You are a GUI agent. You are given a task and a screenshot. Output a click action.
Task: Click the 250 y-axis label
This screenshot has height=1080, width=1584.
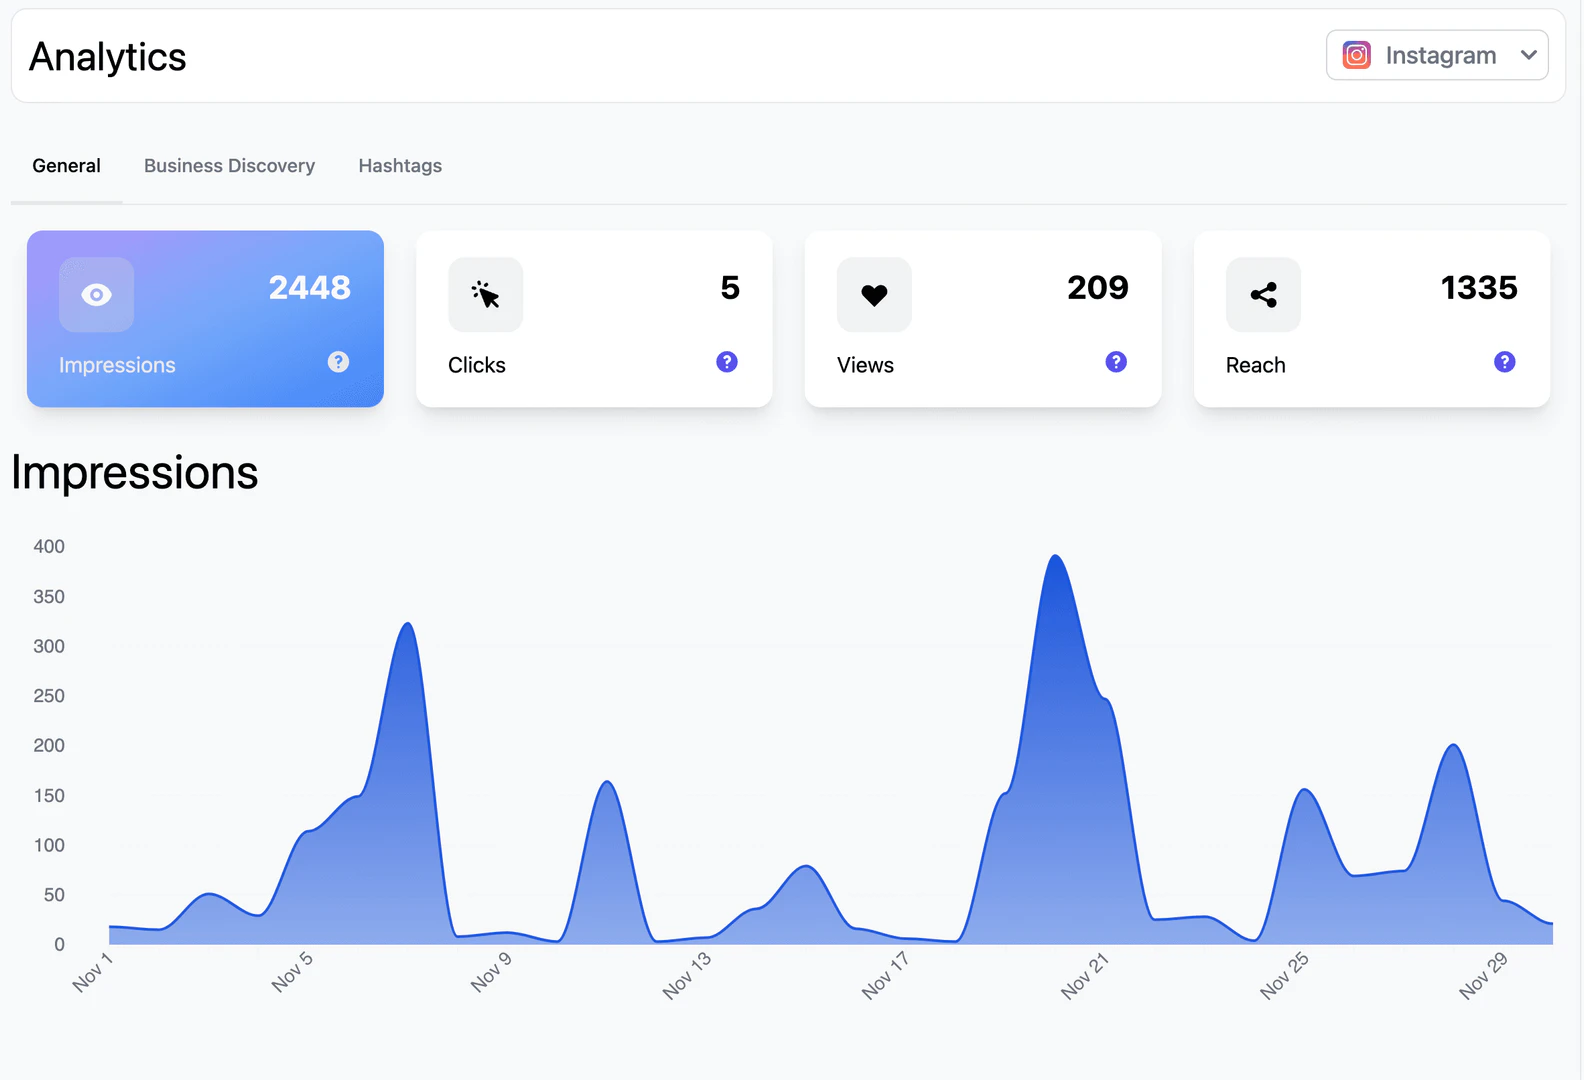click(49, 696)
